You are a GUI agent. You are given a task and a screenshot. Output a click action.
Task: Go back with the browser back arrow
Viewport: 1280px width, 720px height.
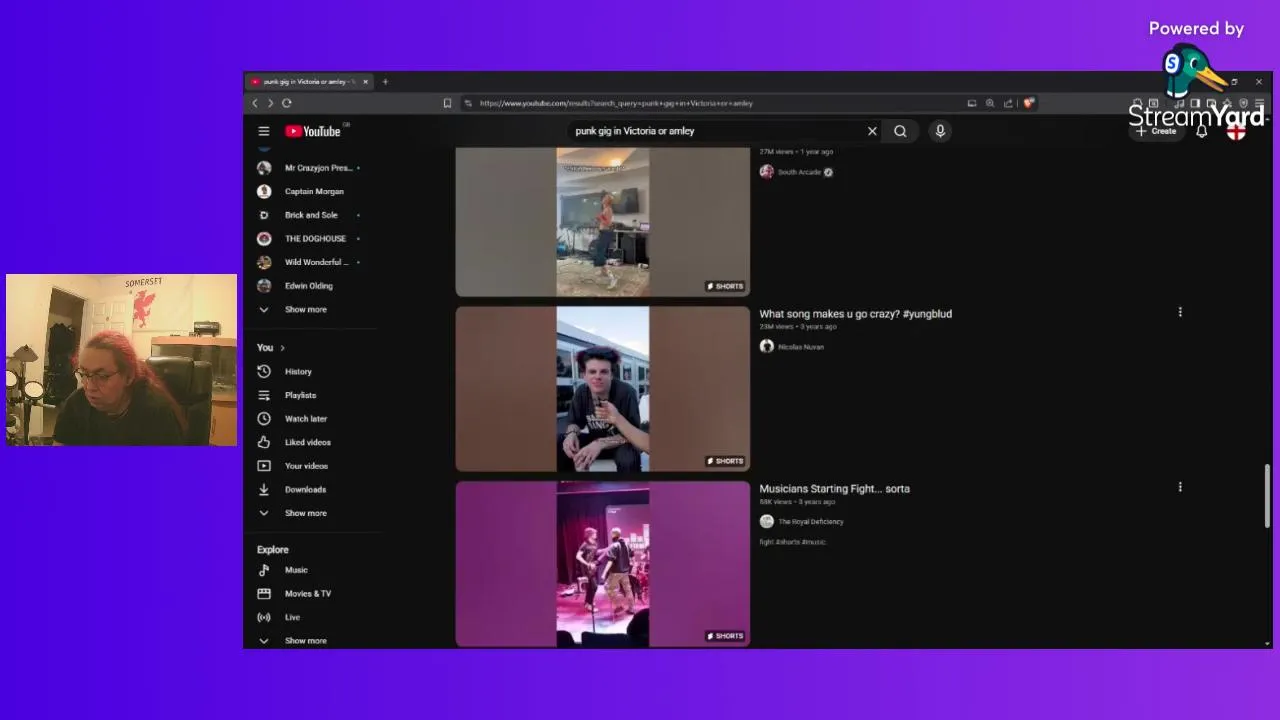[x=255, y=103]
